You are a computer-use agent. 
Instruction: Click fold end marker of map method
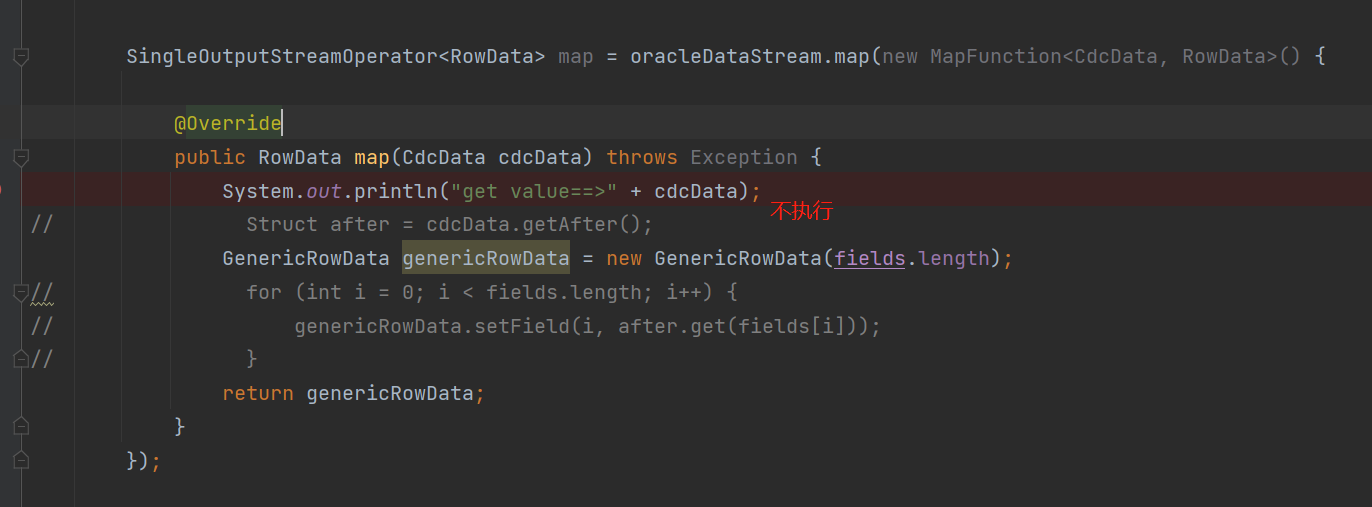click(x=20, y=427)
